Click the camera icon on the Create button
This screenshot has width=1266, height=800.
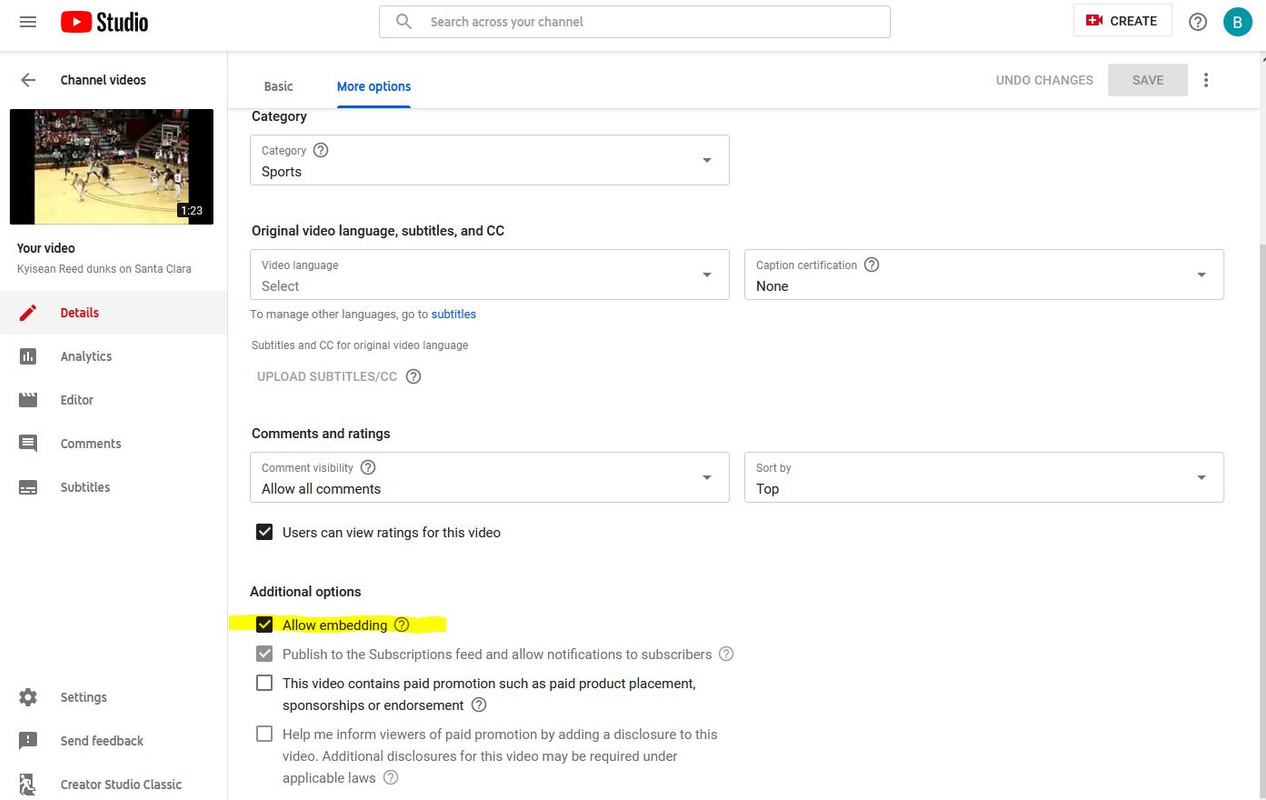tap(1095, 20)
